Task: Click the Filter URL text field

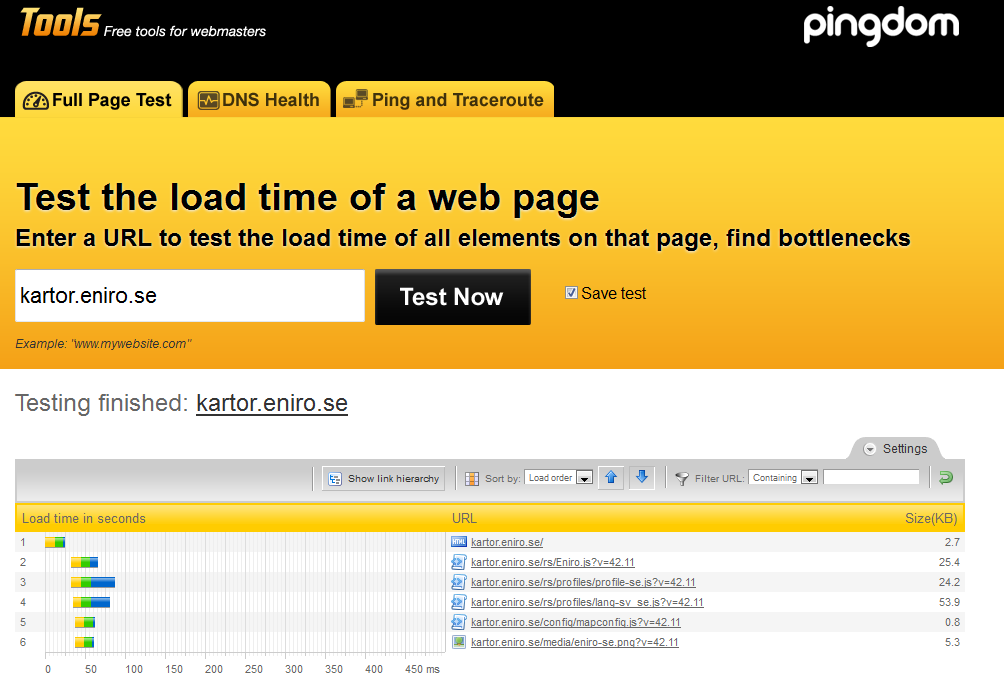Action: click(871, 478)
